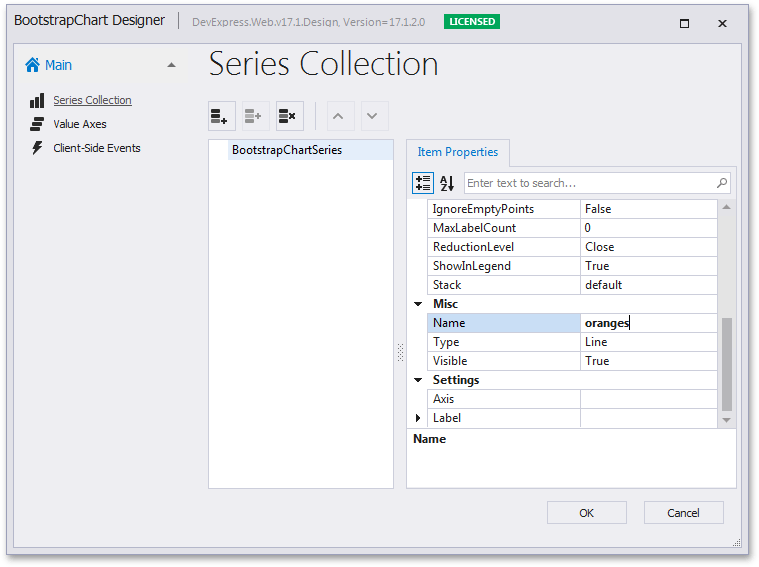759x567 pixels.
Task: Select the Visible property row label
Action: pos(503,361)
